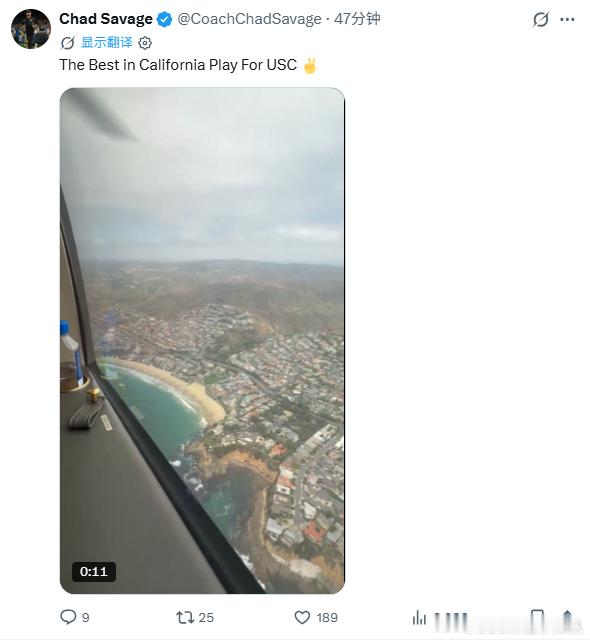Viewport: 590px width, 641px height.
Task: Open the view analytics bar chart icon
Action: (x=419, y=617)
